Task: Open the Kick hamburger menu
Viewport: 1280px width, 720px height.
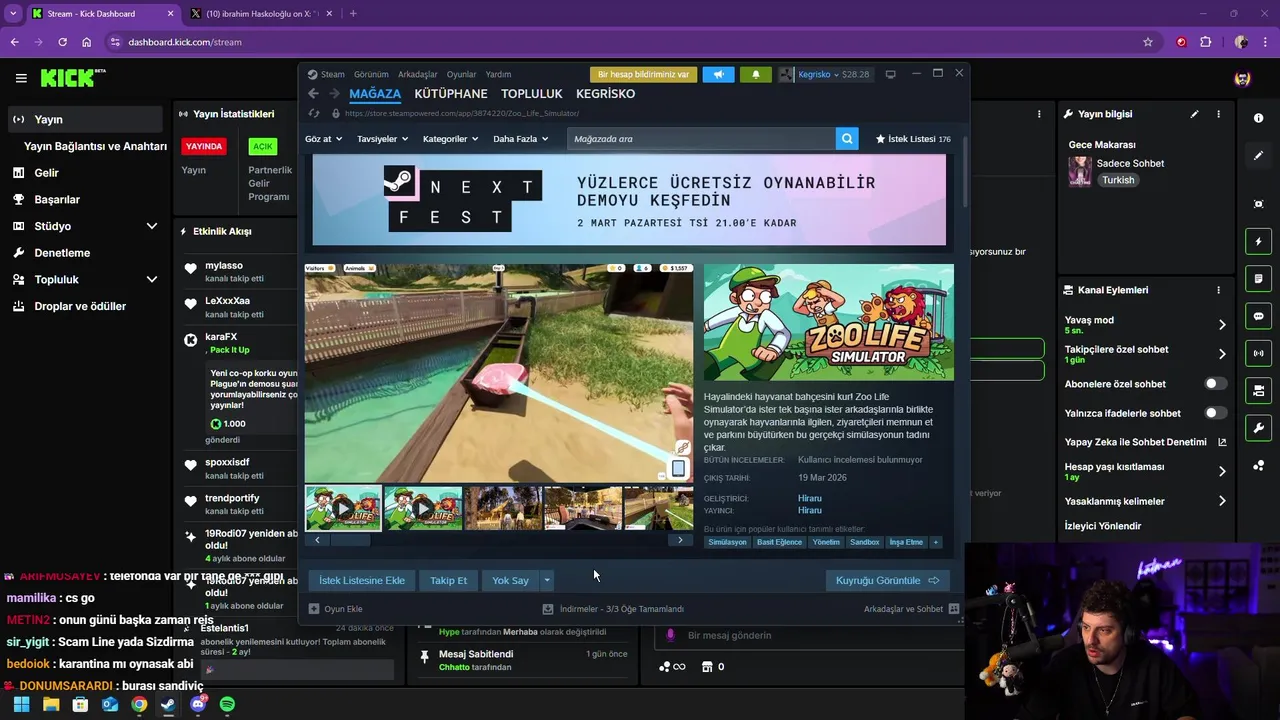Action: (21, 78)
